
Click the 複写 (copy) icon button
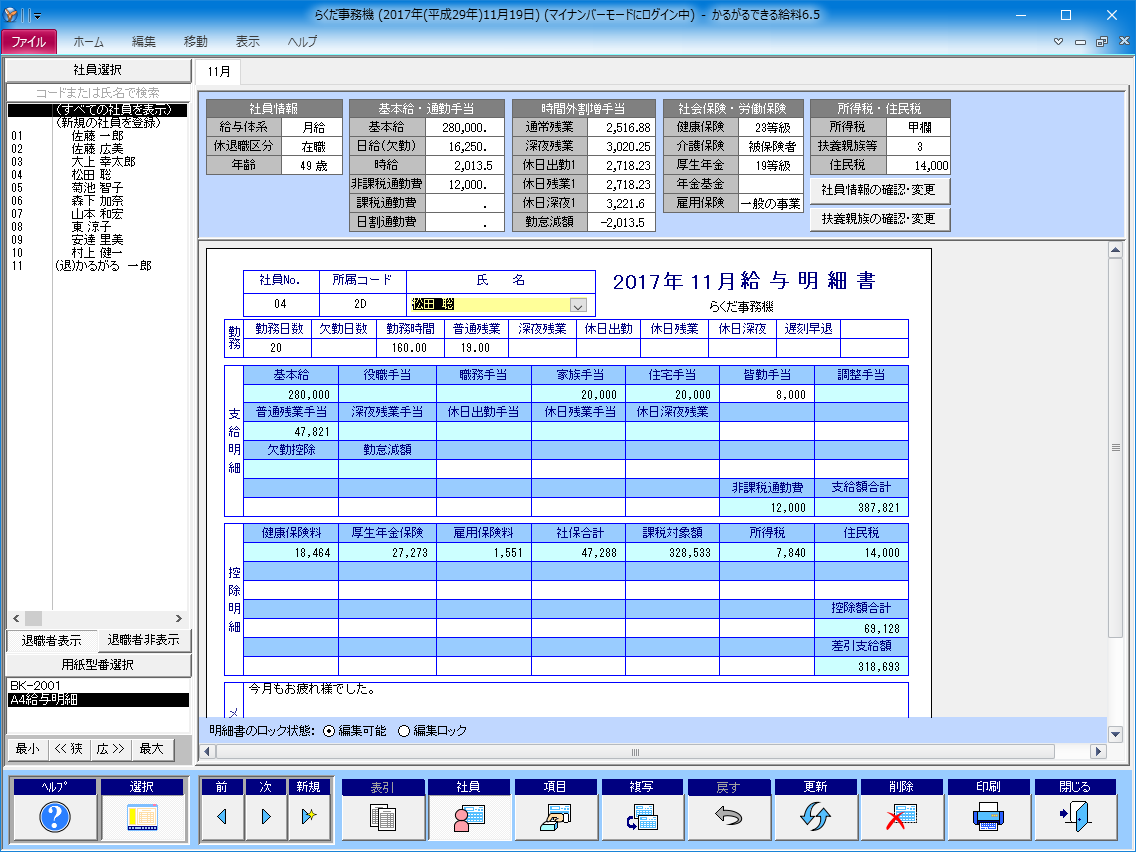(x=643, y=817)
